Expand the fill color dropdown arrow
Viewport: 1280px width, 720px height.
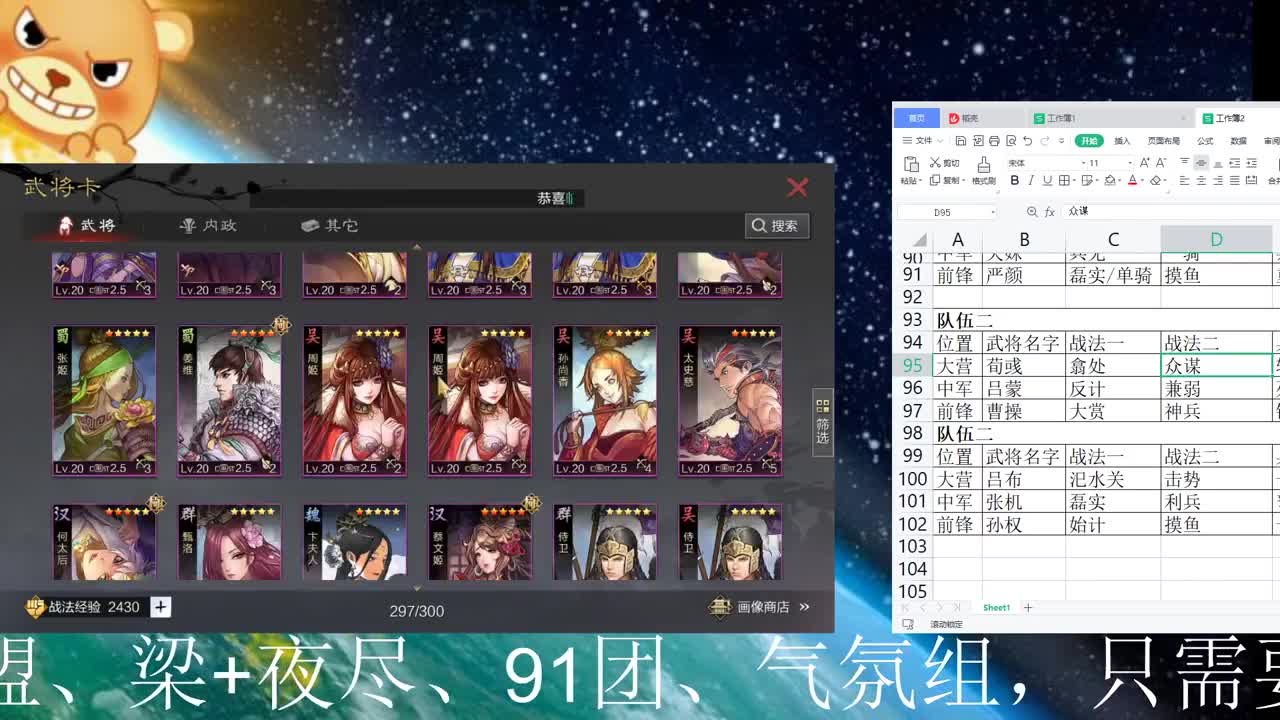(1119, 180)
